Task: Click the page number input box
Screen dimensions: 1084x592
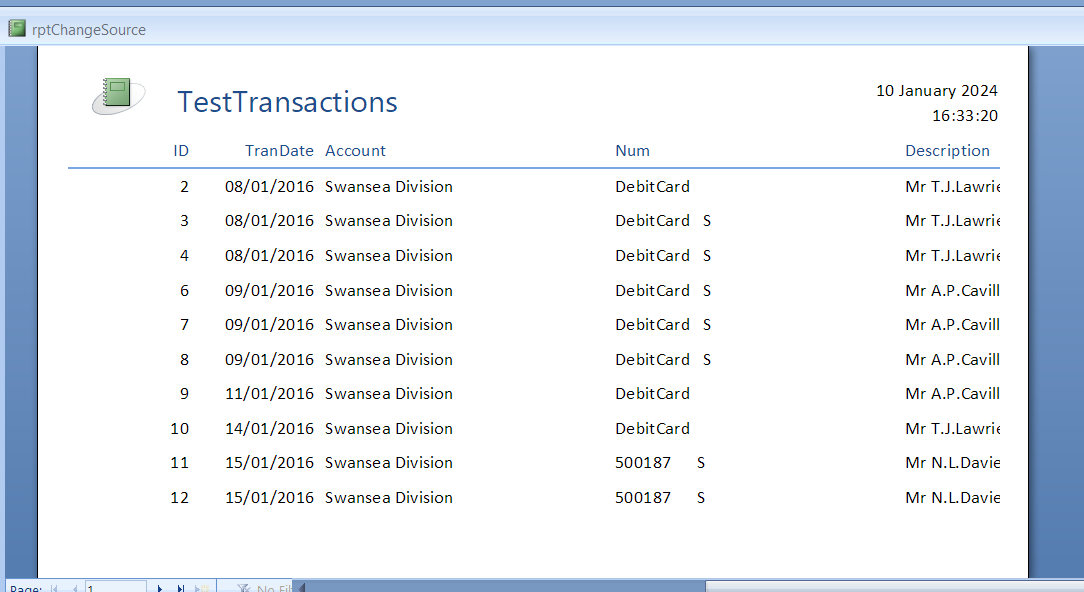Action: point(115,588)
